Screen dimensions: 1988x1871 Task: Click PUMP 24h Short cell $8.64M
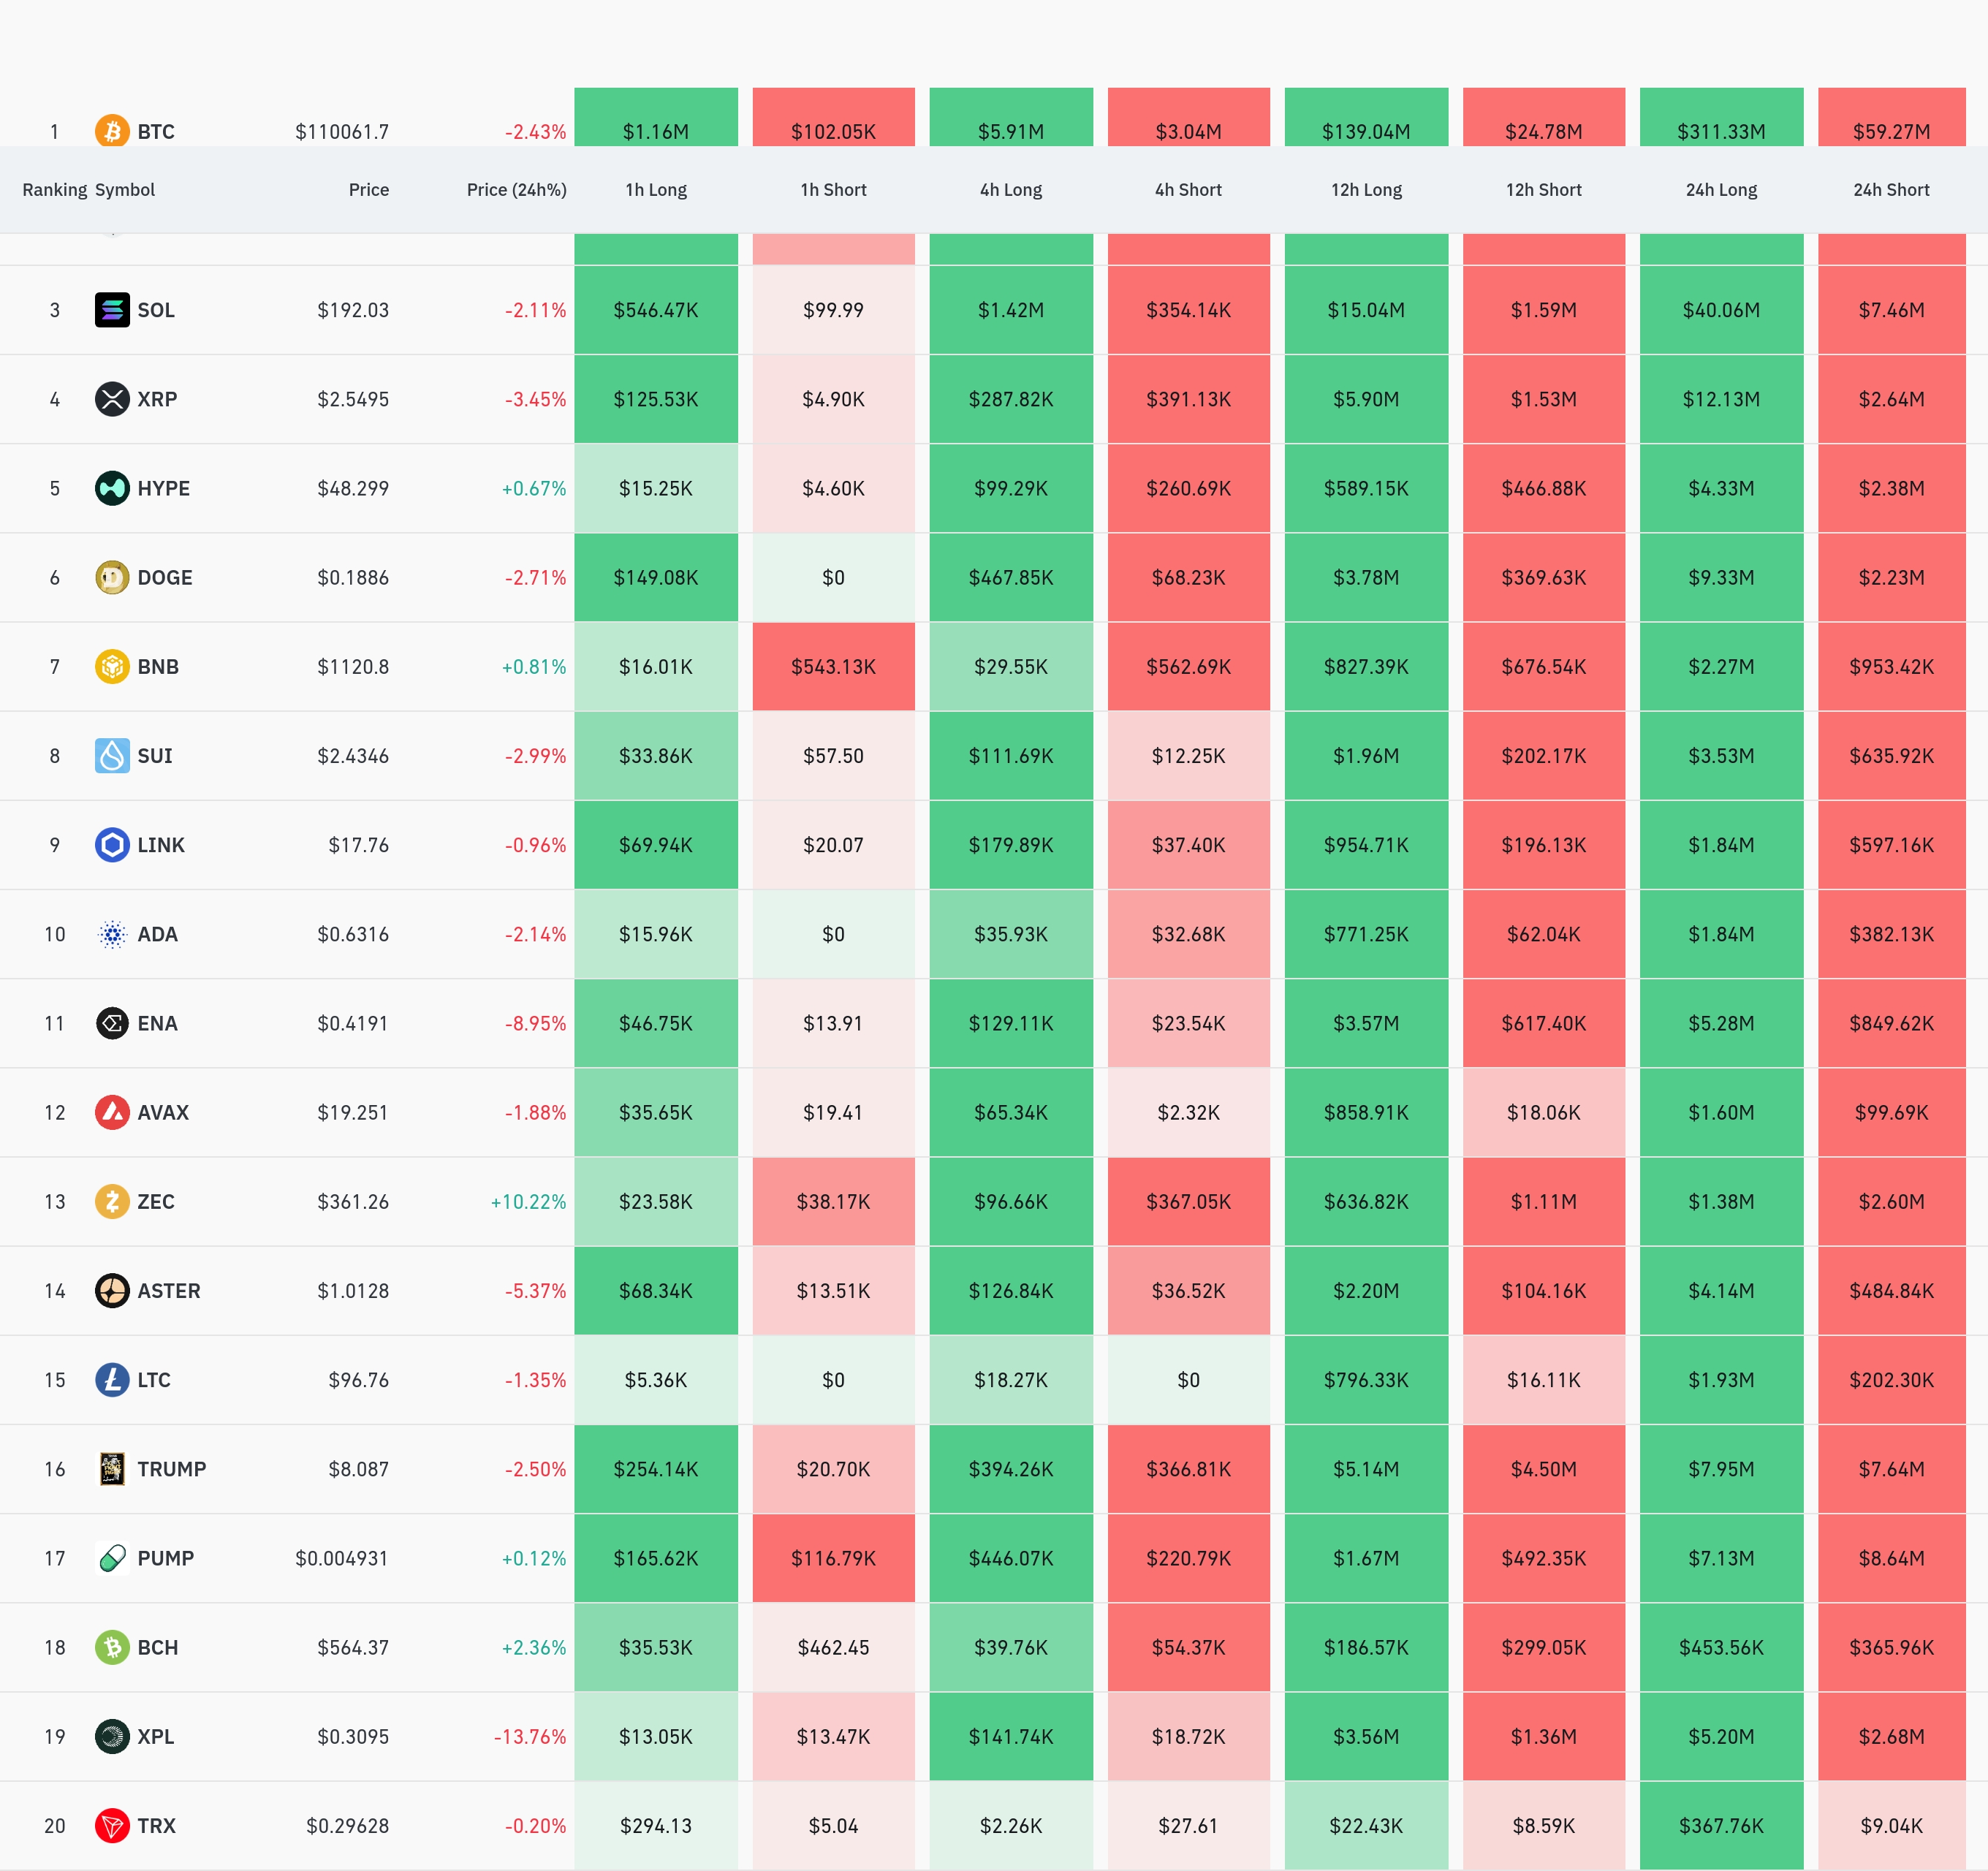[1891, 1558]
